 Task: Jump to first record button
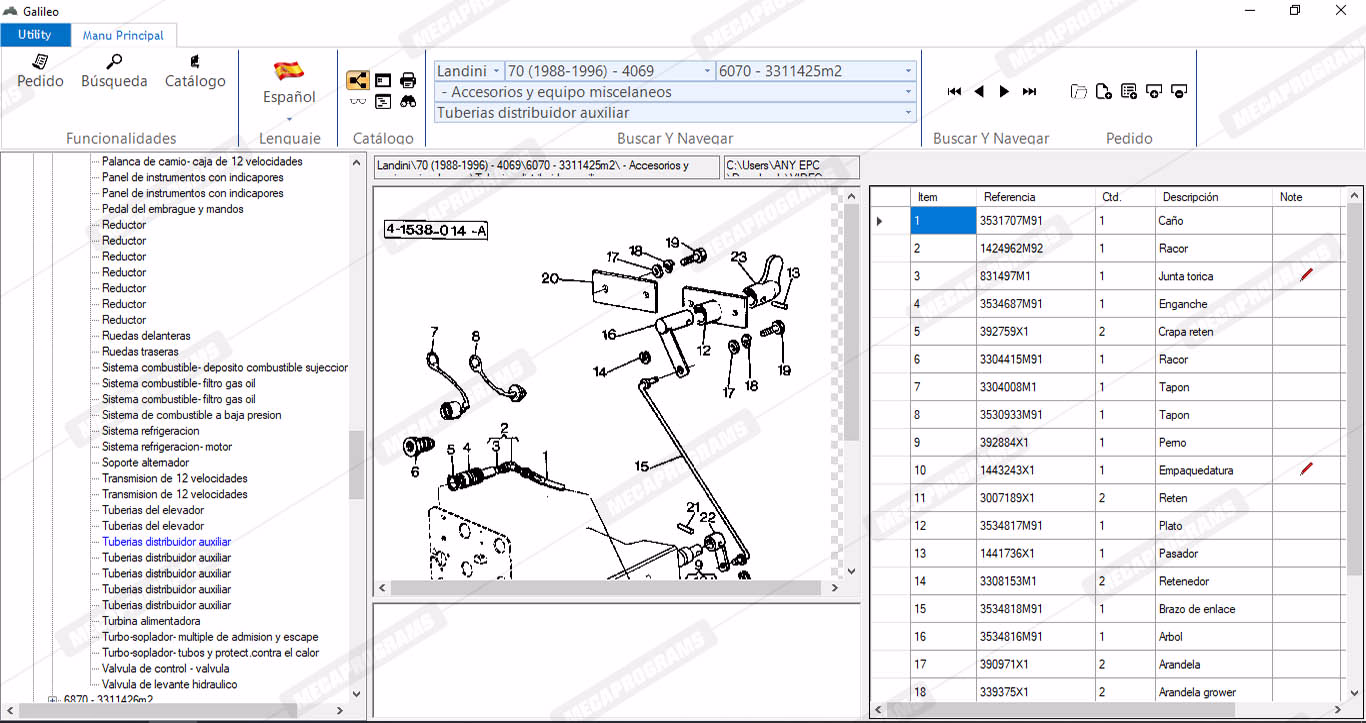click(954, 92)
